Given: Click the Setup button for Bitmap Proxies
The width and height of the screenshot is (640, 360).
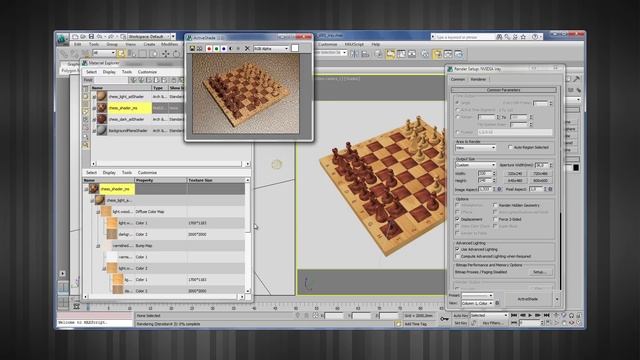Looking at the screenshot, I should 540,272.
